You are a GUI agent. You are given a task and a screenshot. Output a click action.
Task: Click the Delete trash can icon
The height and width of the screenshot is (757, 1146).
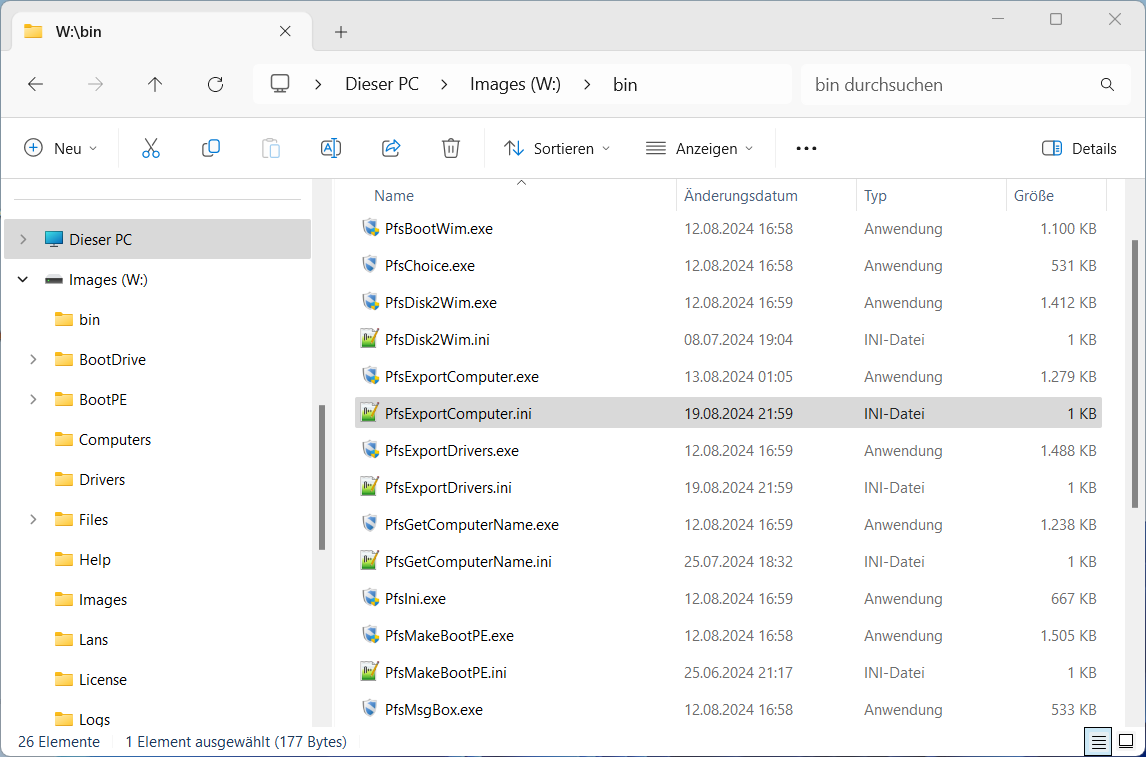(451, 148)
